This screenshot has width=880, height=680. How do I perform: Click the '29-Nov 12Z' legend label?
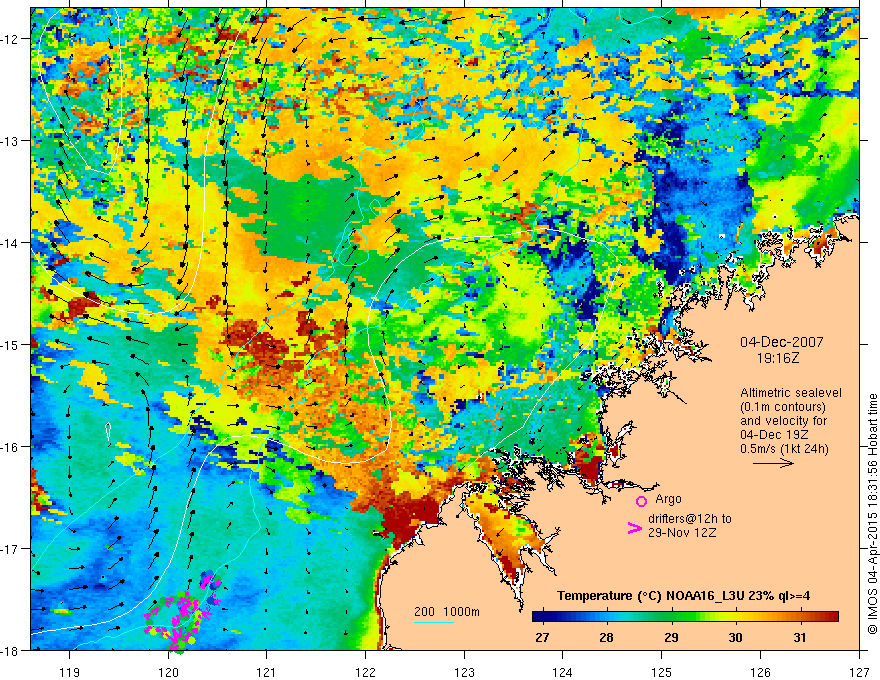coord(682,533)
